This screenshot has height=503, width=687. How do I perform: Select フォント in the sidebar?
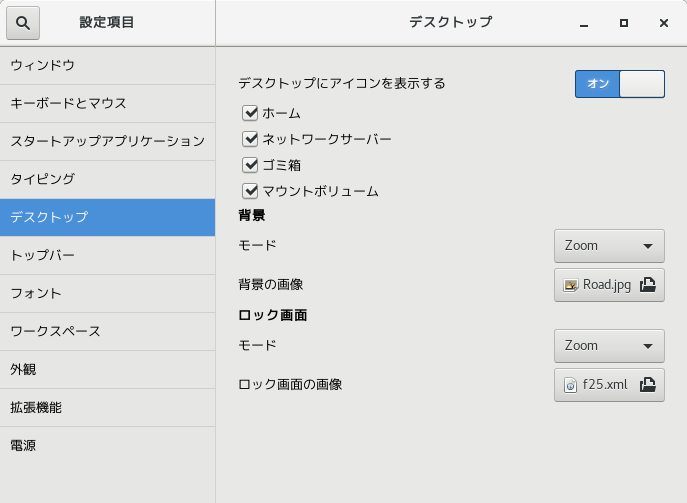pos(107,294)
